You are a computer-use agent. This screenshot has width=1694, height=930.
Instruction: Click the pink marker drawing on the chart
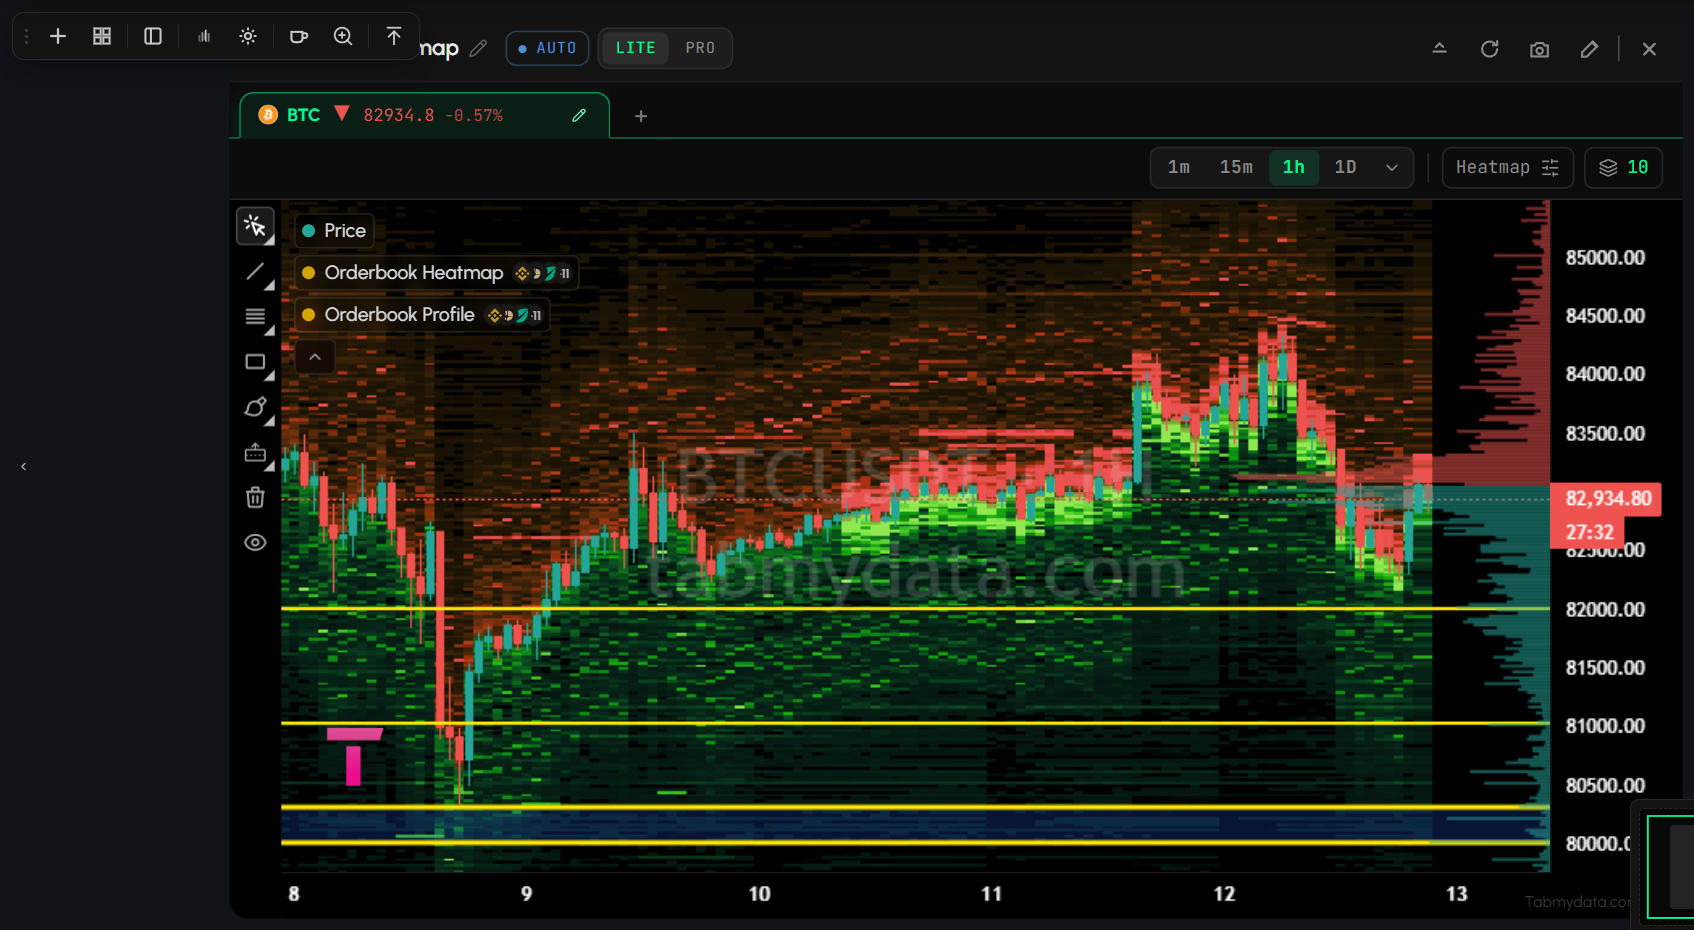click(354, 756)
